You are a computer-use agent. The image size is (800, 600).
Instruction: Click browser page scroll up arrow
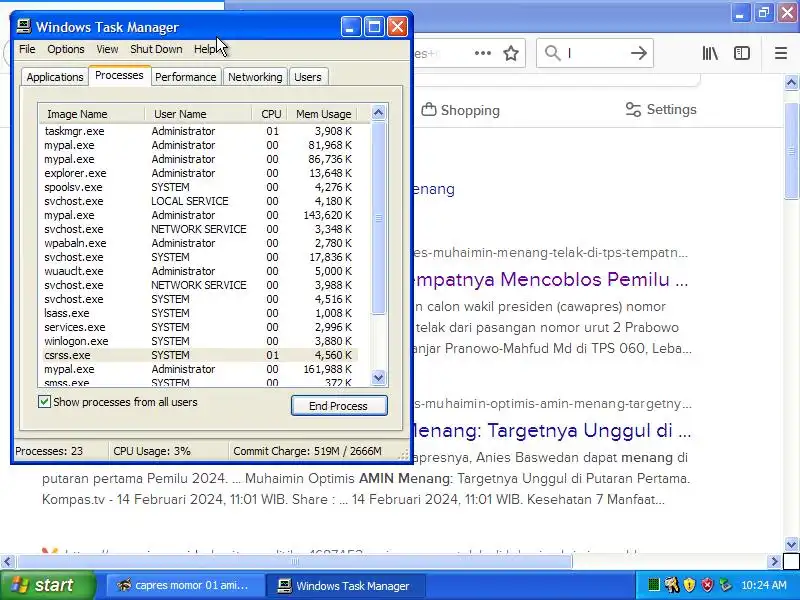point(791,82)
